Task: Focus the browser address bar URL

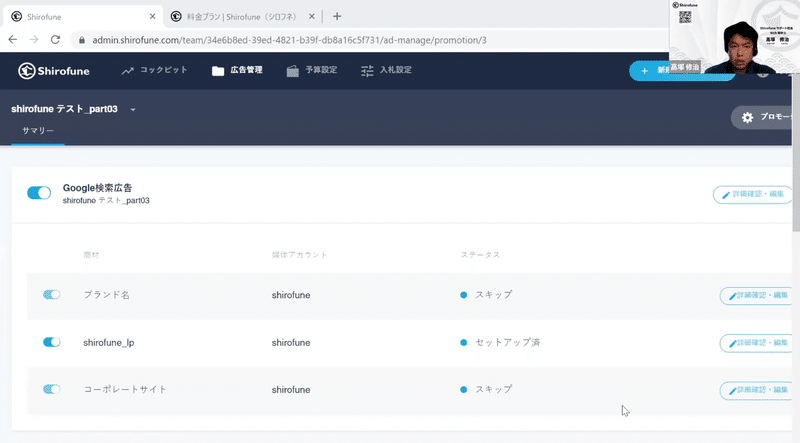Action: (289, 40)
